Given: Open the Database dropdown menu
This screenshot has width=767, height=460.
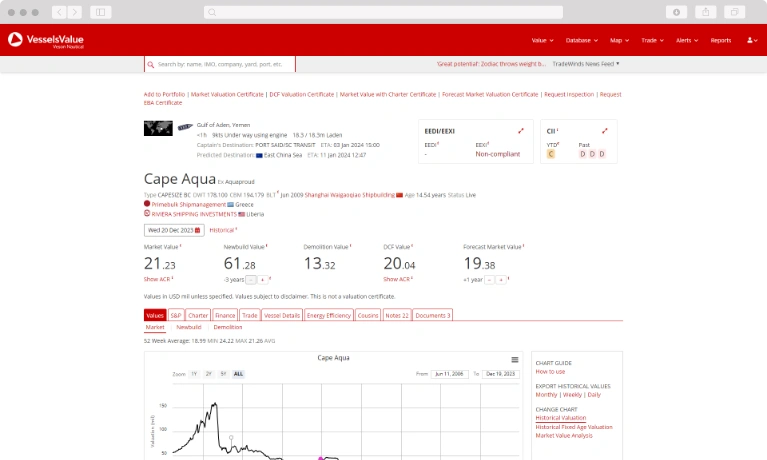Looking at the screenshot, I should point(582,40).
